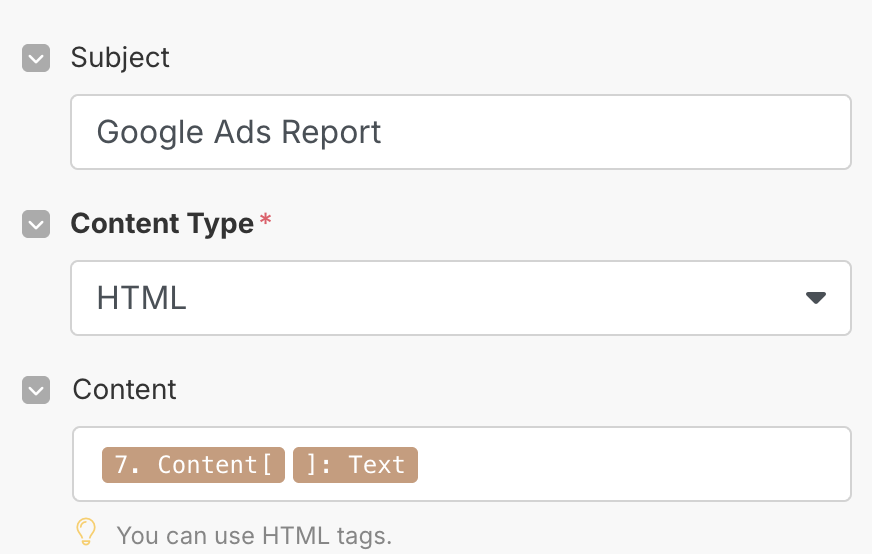Image resolution: width=872 pixels, height=554 pixels.
Task: Toggle the chevron beside Content Type
Action: (36, 224)
